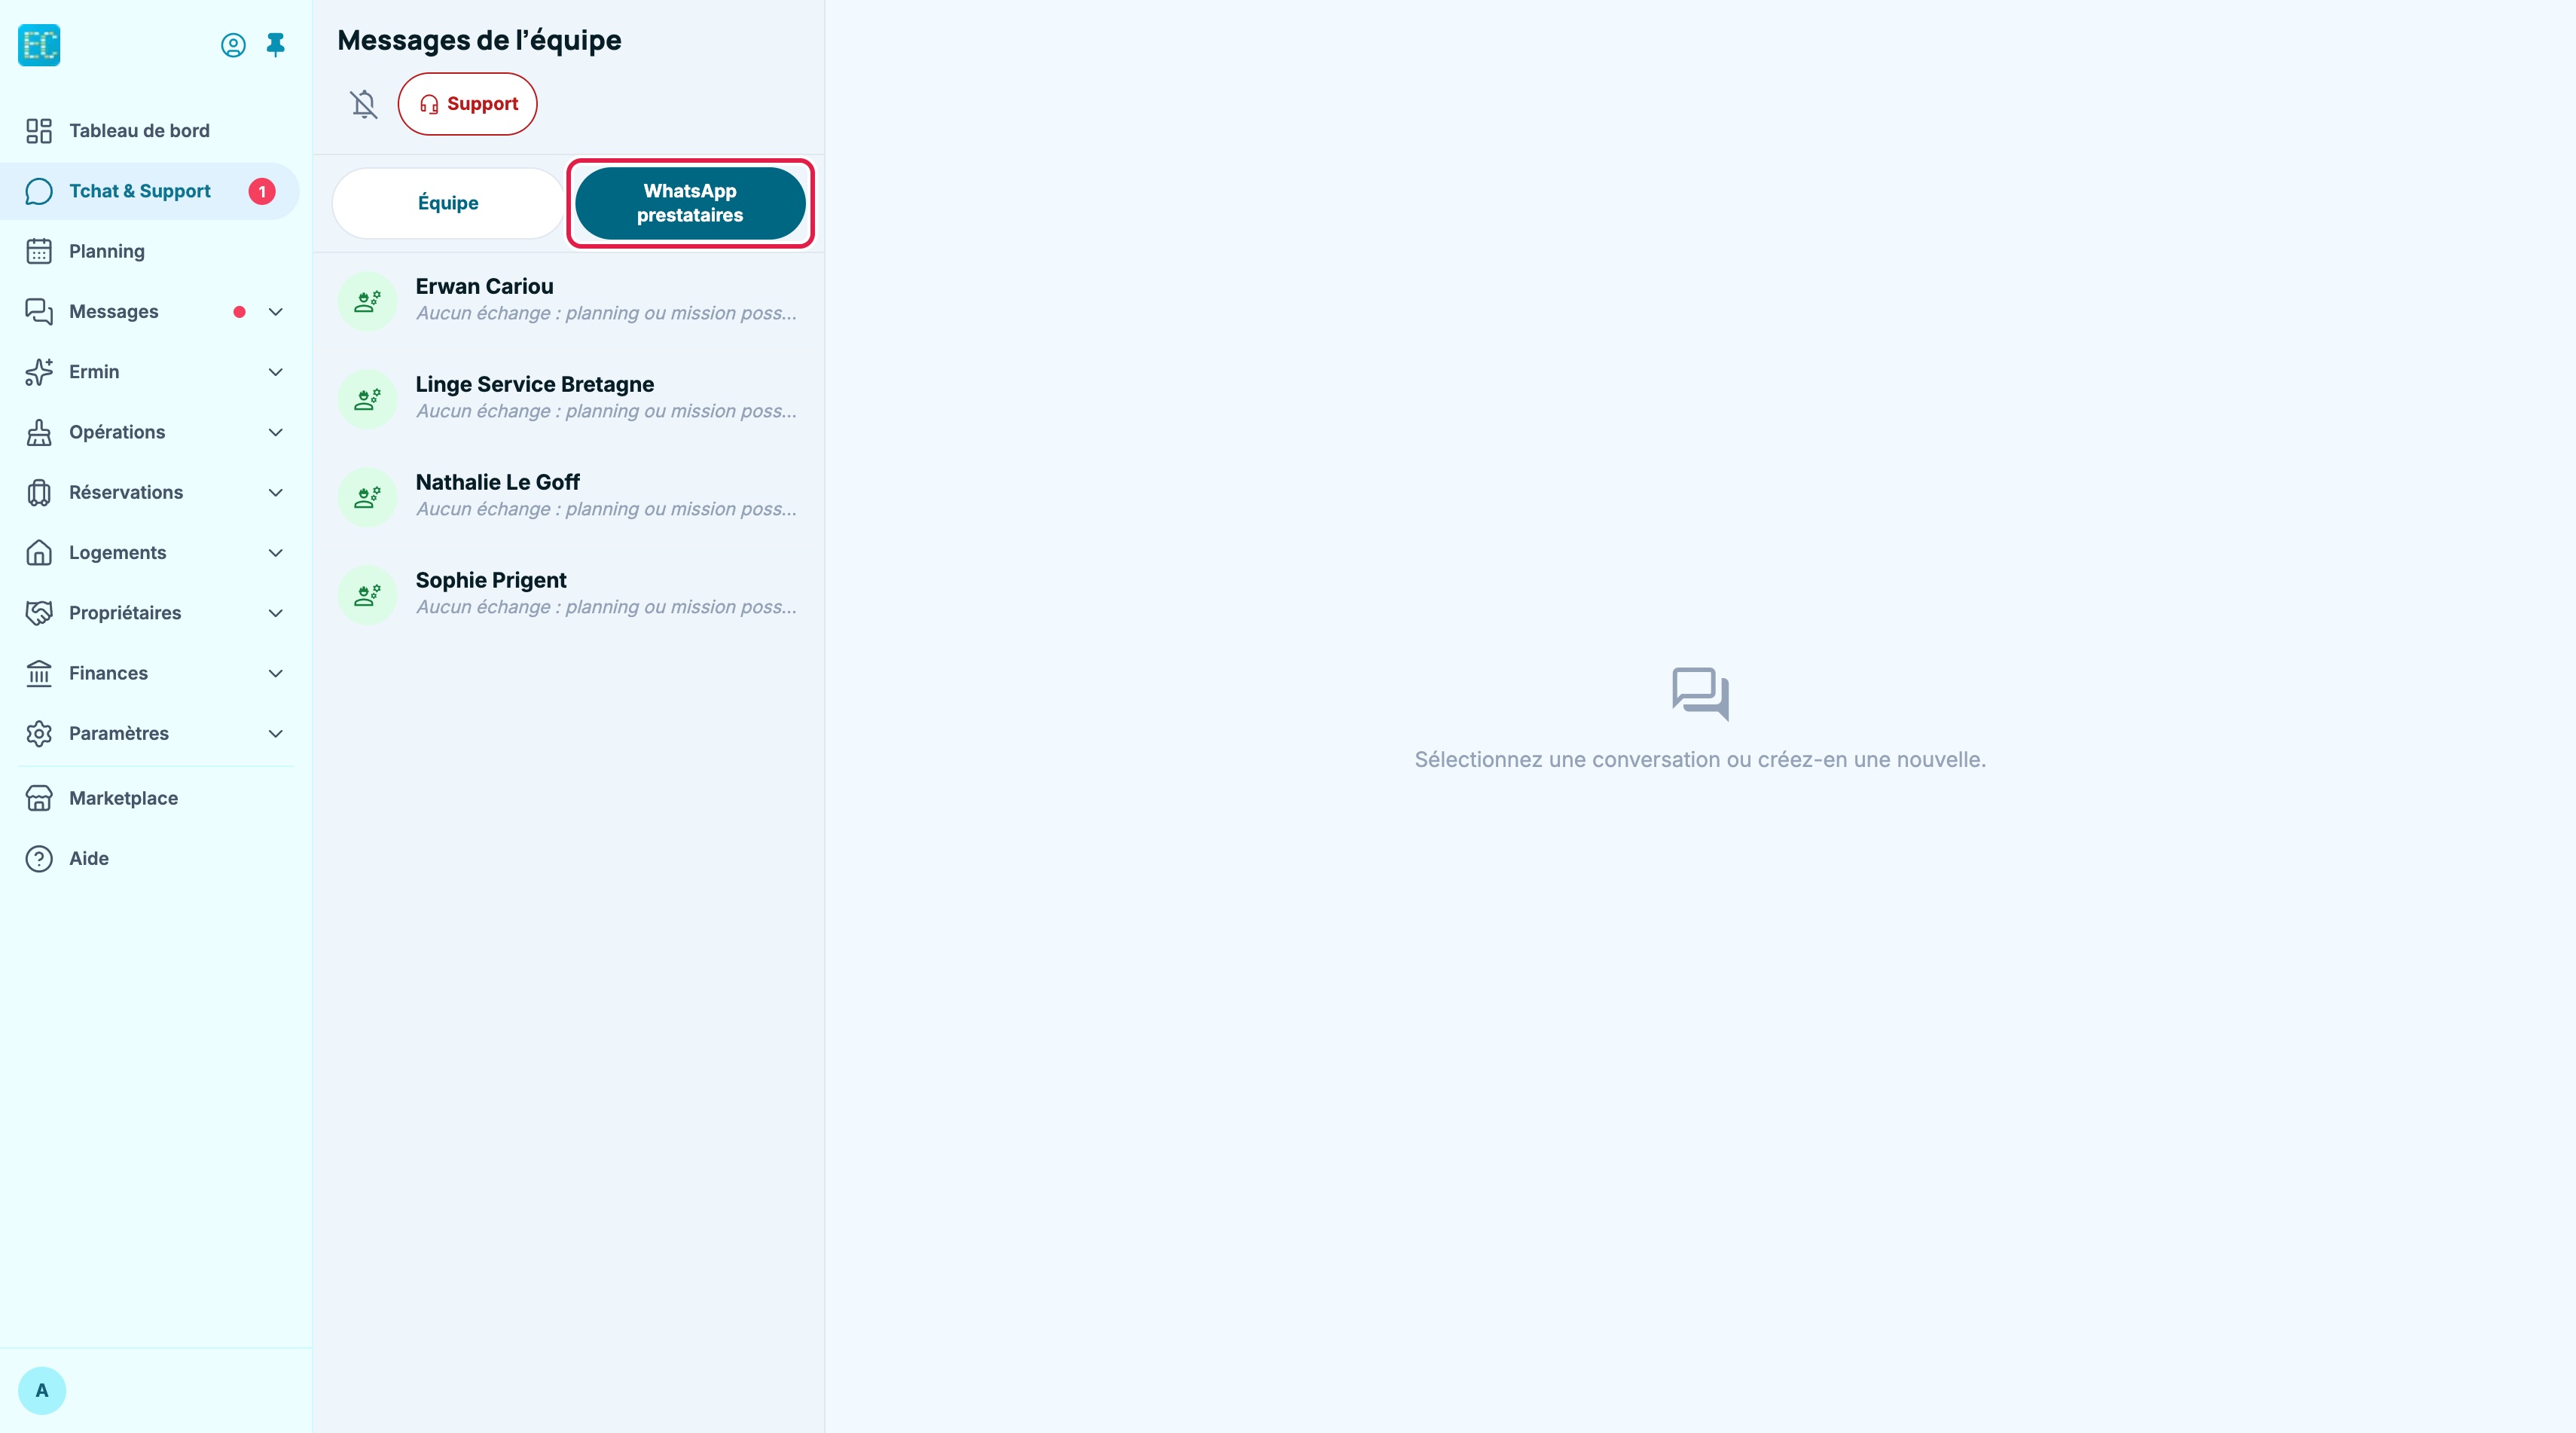
Task: Expand the Paramètres menu chevron
Action: click(276, 733)
